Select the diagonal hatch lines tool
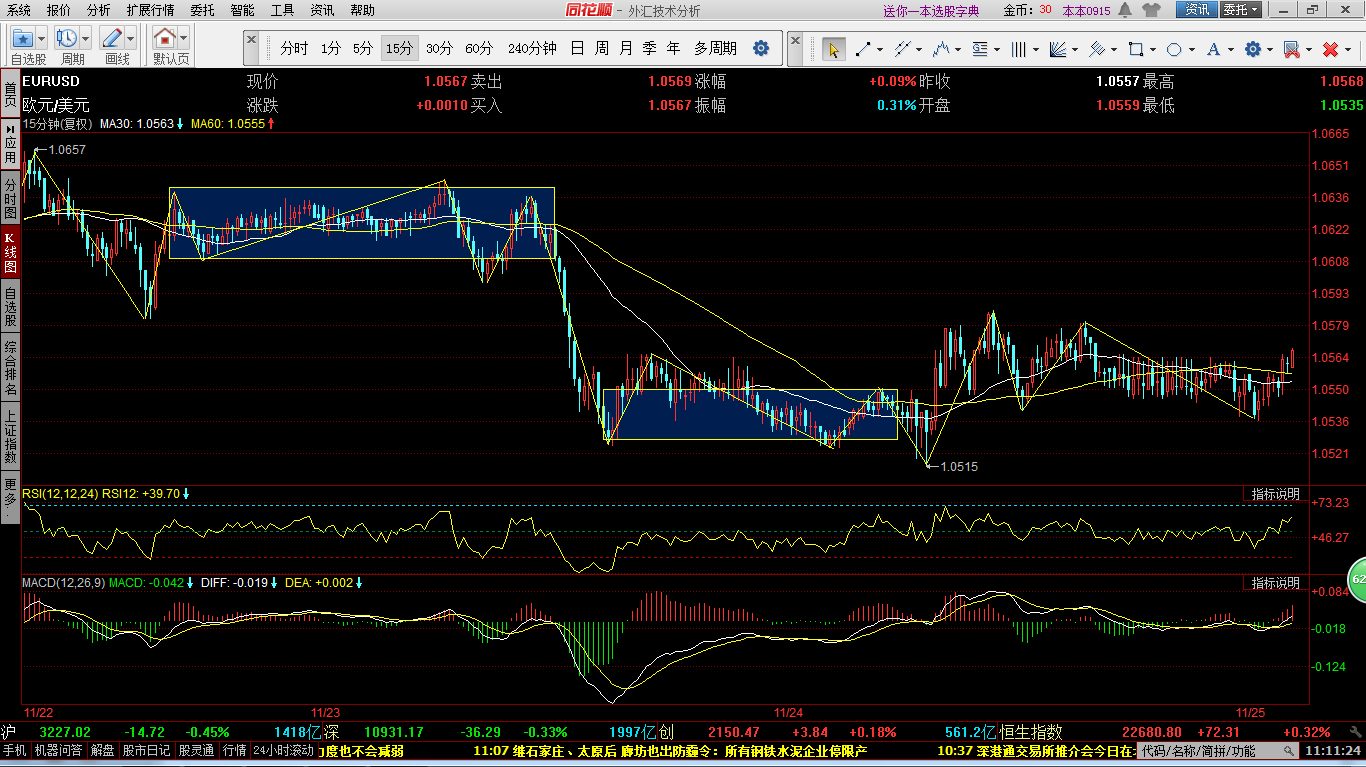Screen dimensions: 1366x767 pos(1097,49)
